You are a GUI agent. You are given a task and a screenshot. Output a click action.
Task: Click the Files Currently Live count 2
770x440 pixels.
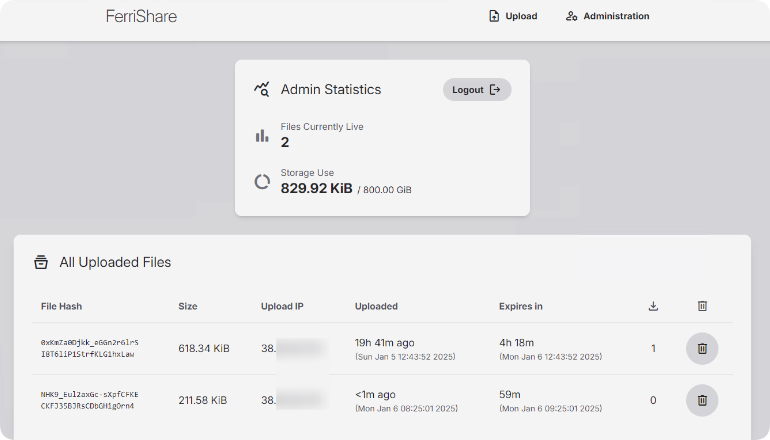click(285, 142)
